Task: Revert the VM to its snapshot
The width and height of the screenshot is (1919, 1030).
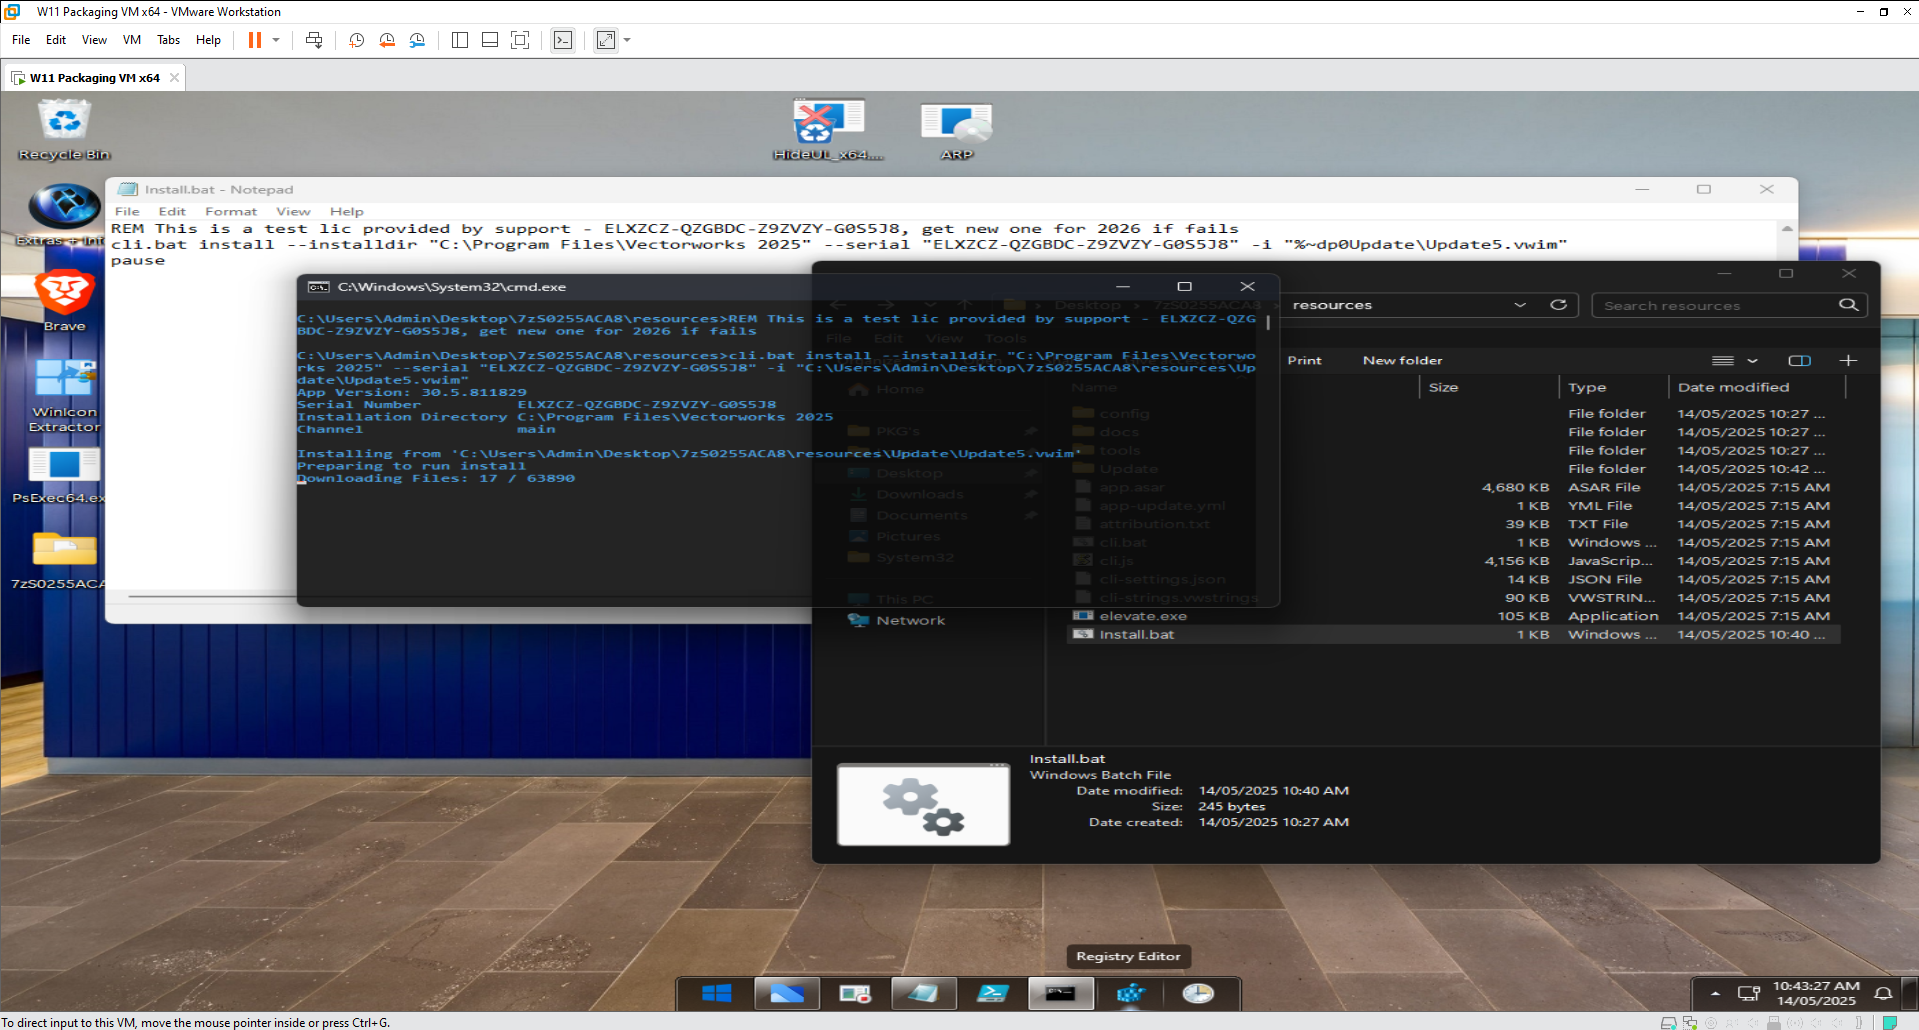Action: (x=387, y=40)
